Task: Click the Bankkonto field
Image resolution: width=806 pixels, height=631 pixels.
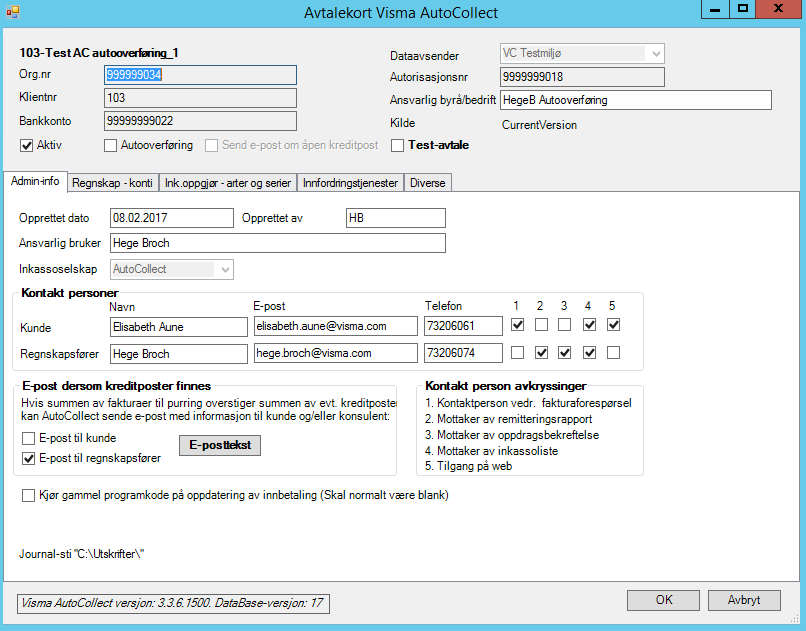Action: [x=200, y=121]
